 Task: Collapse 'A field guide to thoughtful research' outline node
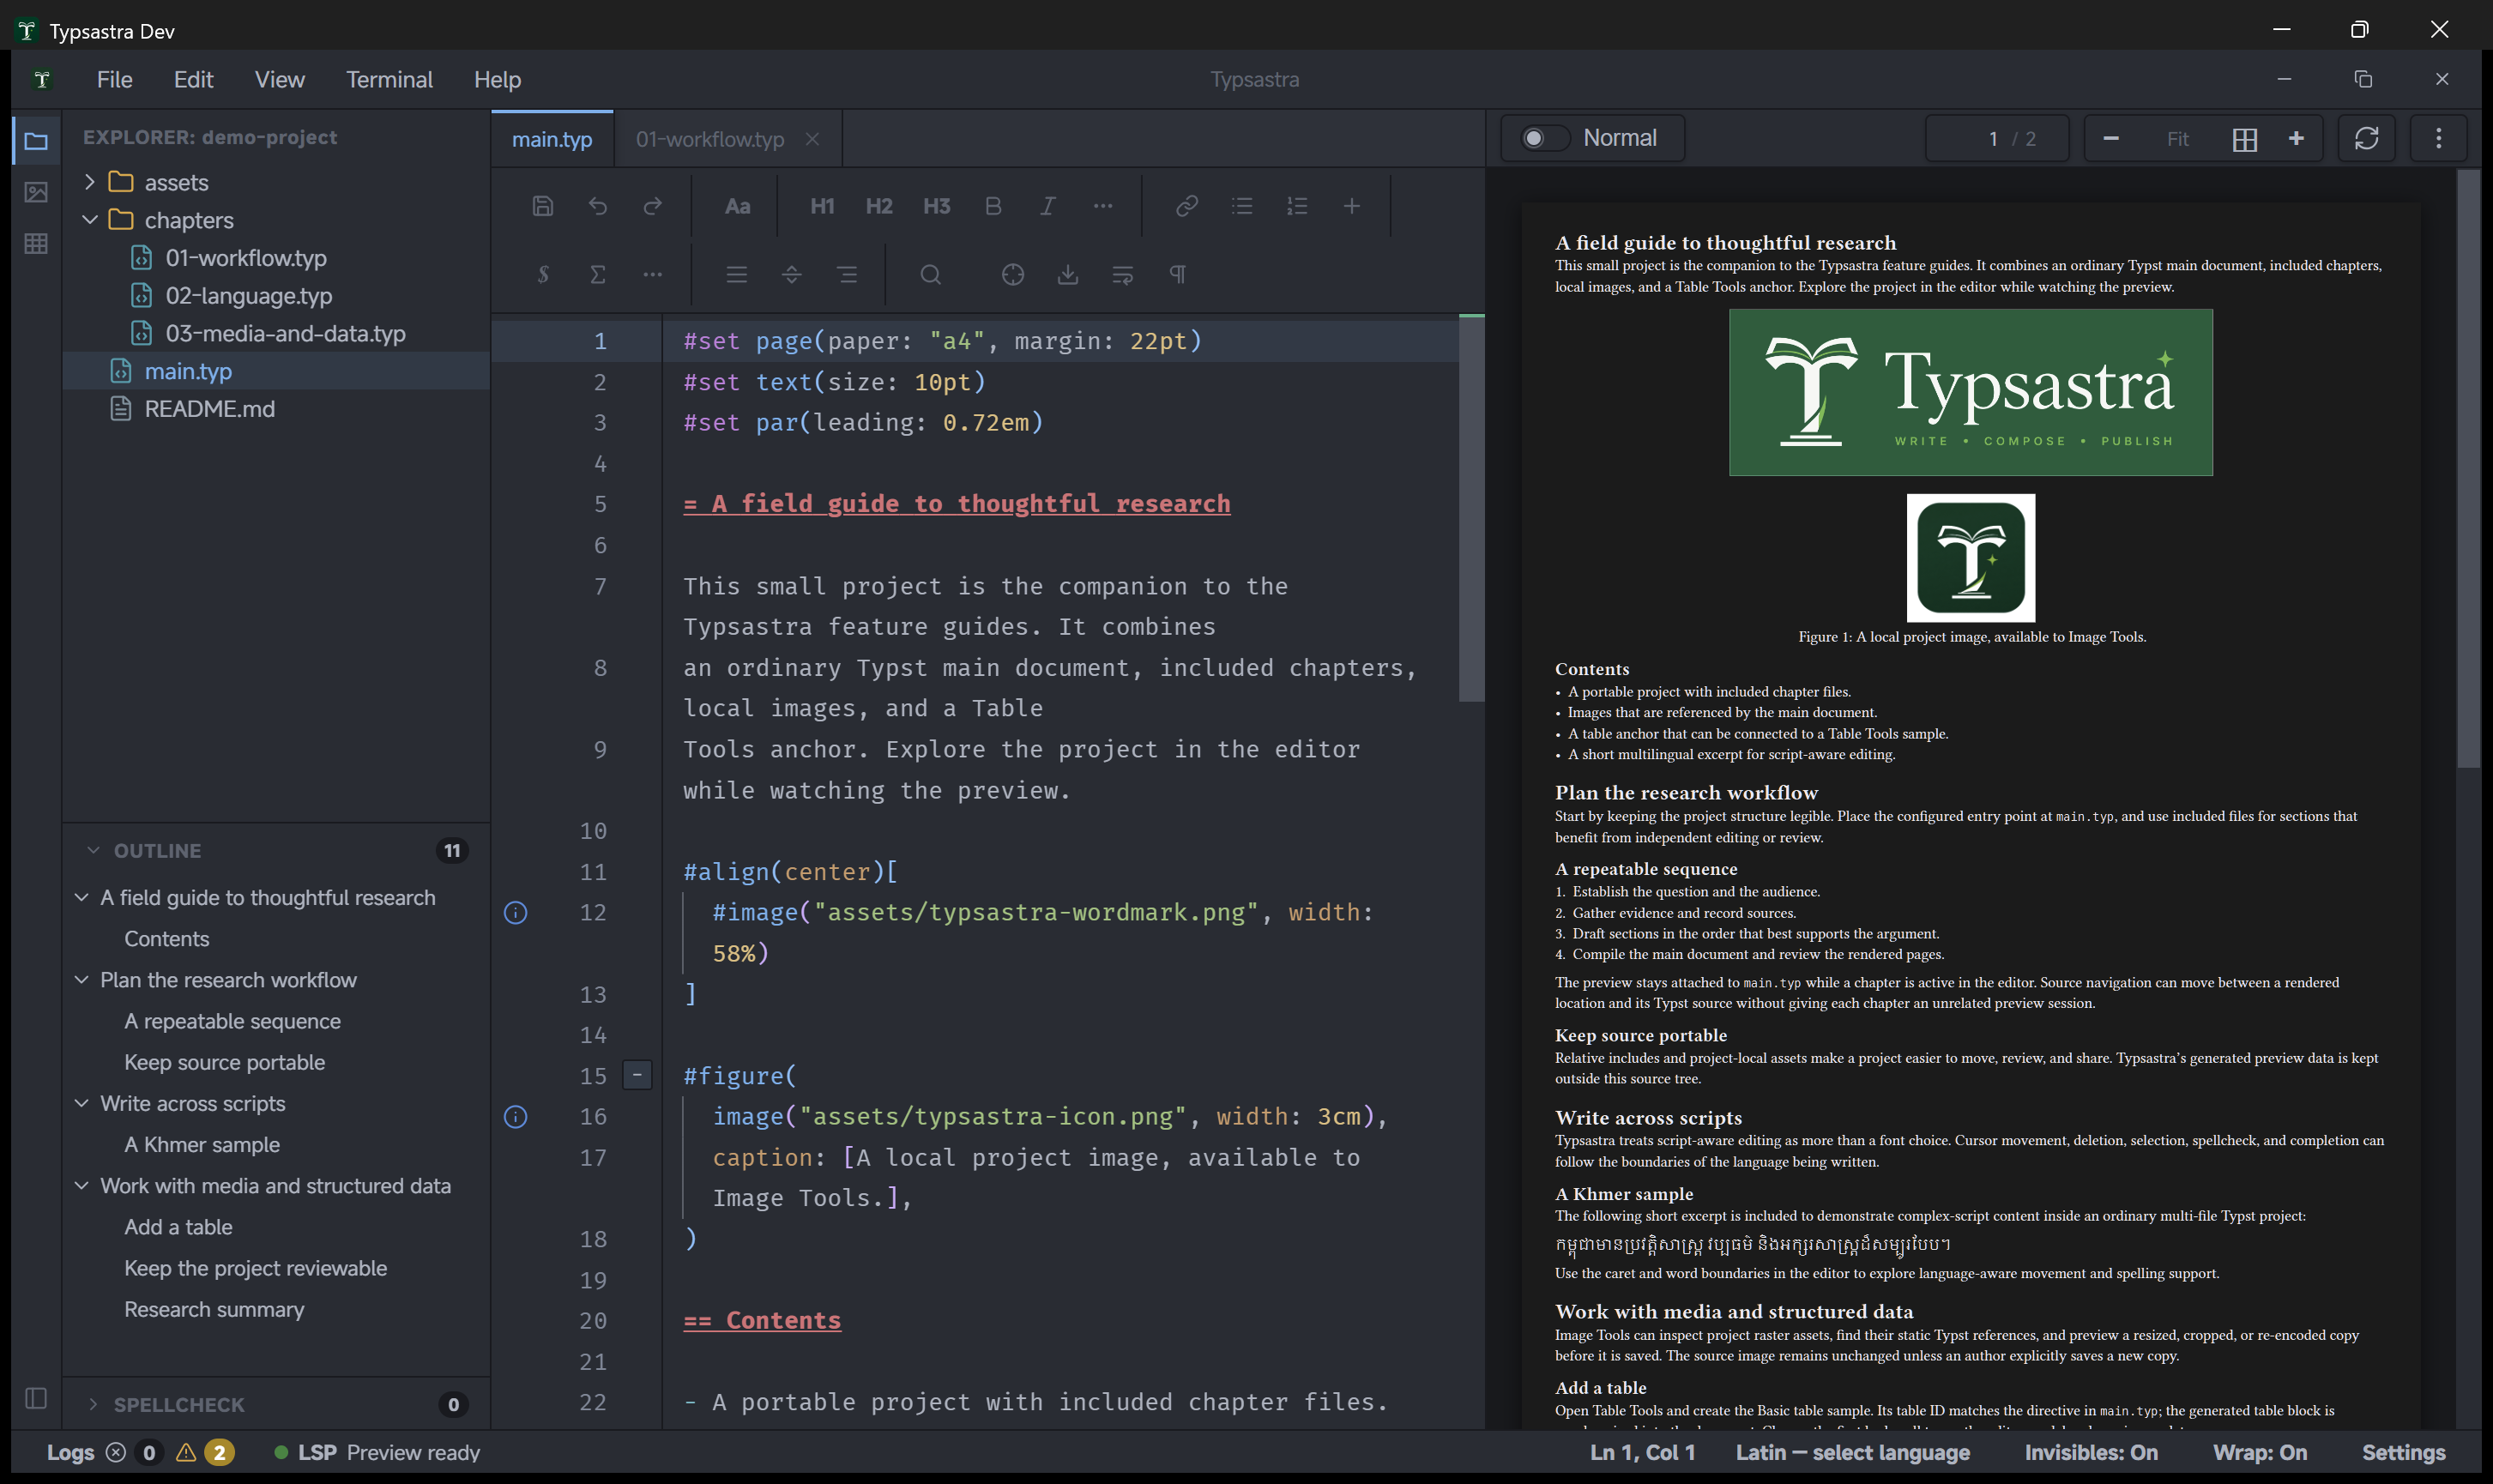click(x=82, y=897)
